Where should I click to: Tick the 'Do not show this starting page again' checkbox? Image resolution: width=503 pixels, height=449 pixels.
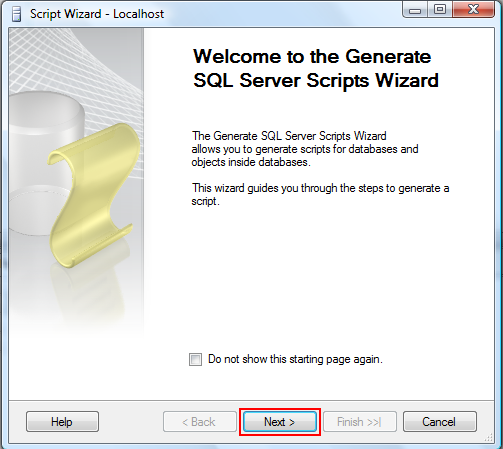pyautogui.click(x=195, y=359)
